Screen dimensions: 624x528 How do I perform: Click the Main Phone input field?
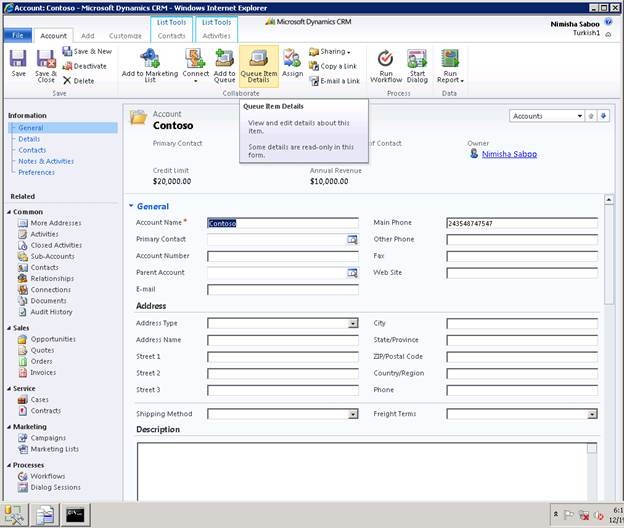(521, 224)
